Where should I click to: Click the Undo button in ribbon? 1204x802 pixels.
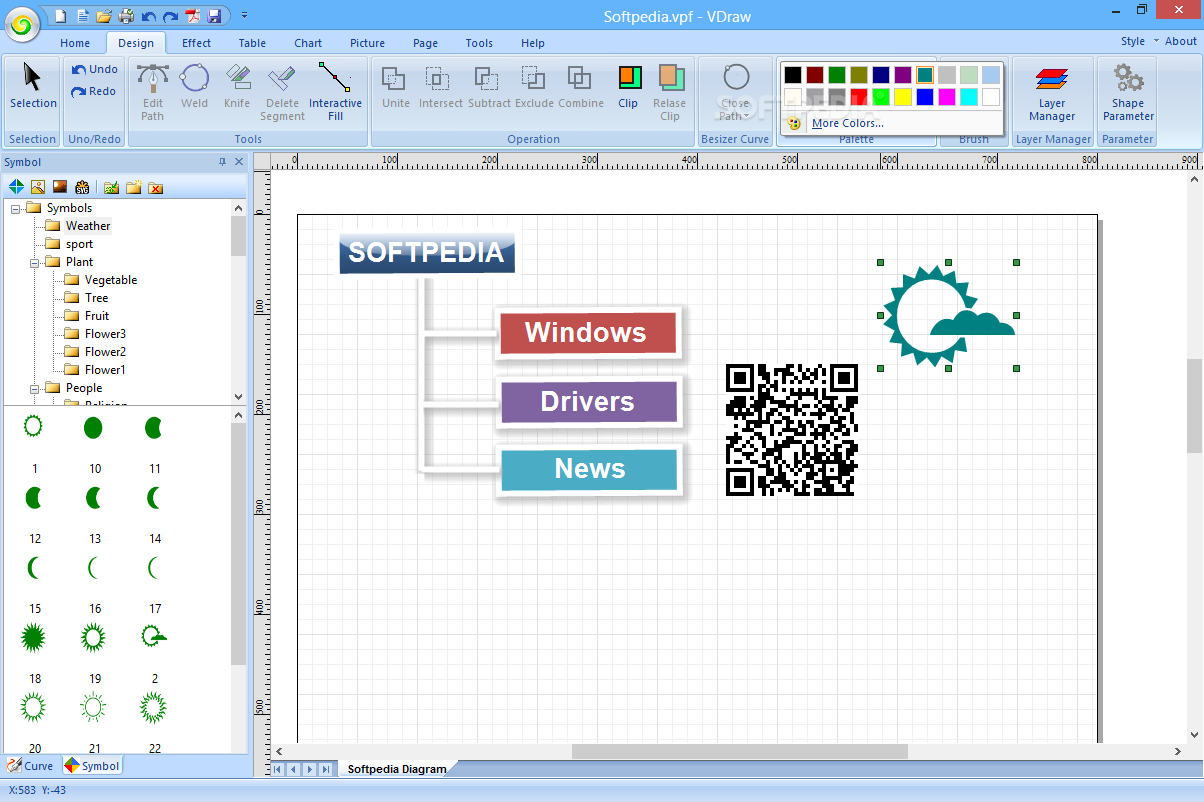click(x=94, y=69)
